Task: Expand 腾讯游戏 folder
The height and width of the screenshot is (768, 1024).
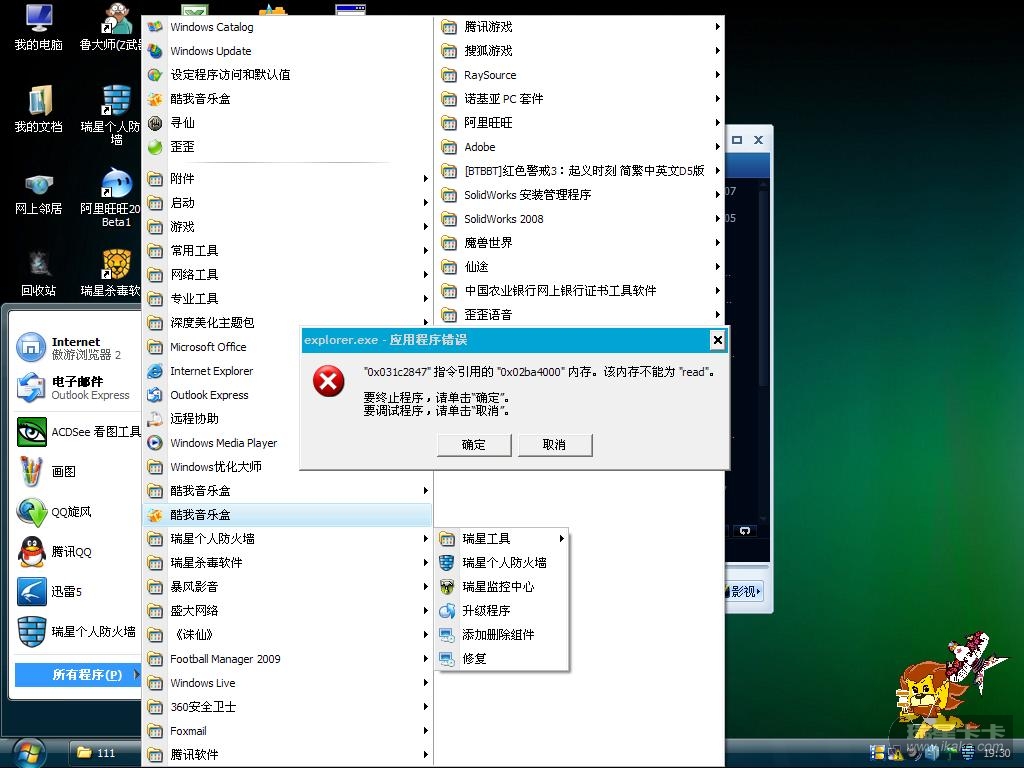Action: tap(580, 27)
